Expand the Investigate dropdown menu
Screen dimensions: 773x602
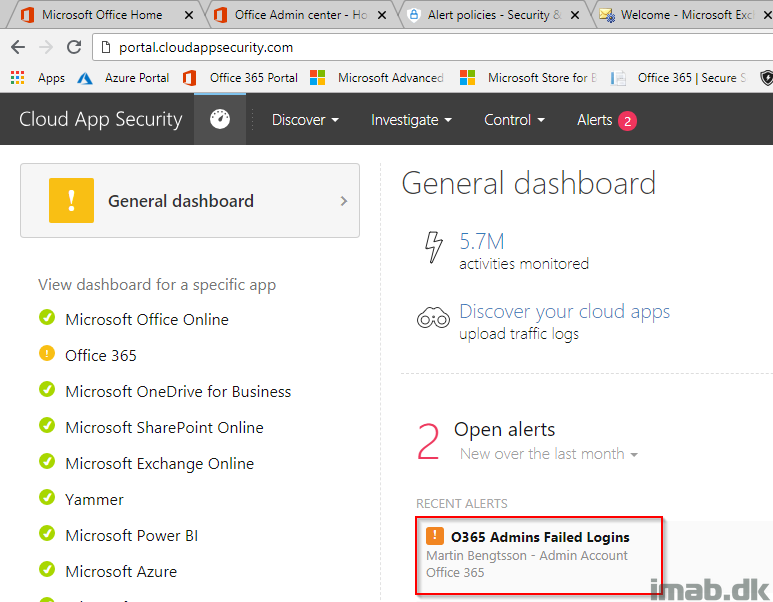(411, 120)
